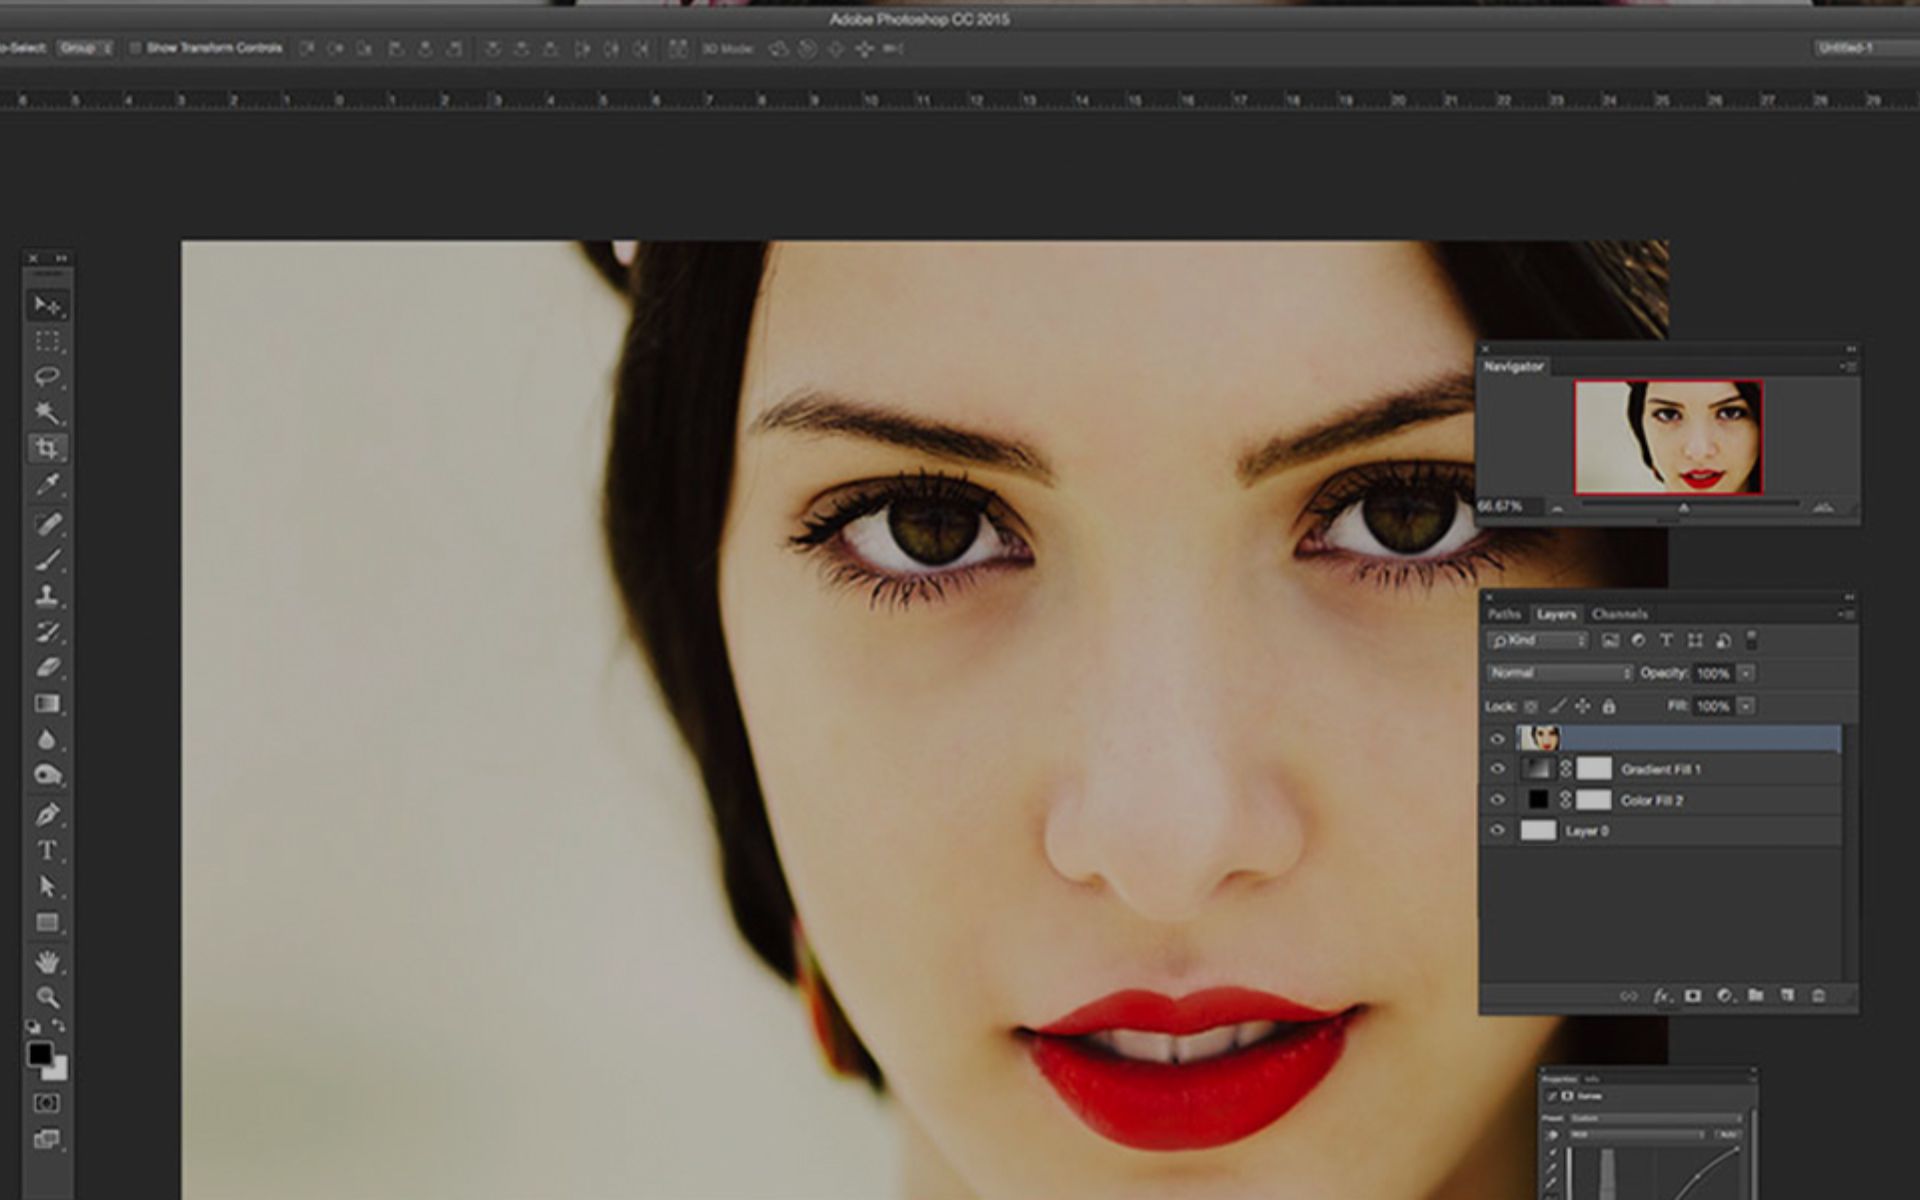1920x1200 pixels.
Task: Select the Dodge tool
Action: 47,775
